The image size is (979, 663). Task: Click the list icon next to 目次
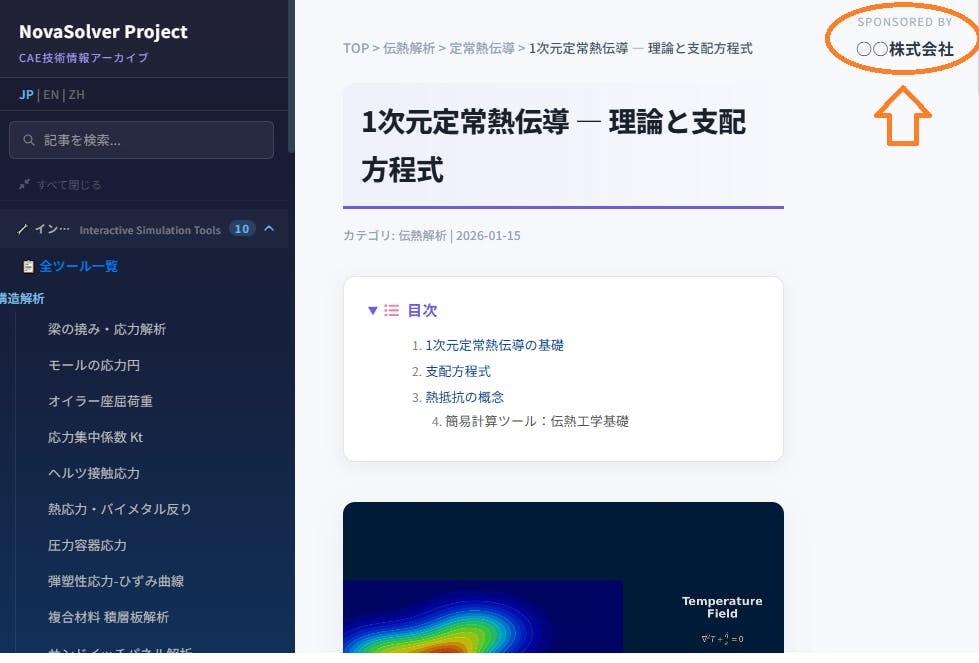pyautogui.click(x=391, y=311)
